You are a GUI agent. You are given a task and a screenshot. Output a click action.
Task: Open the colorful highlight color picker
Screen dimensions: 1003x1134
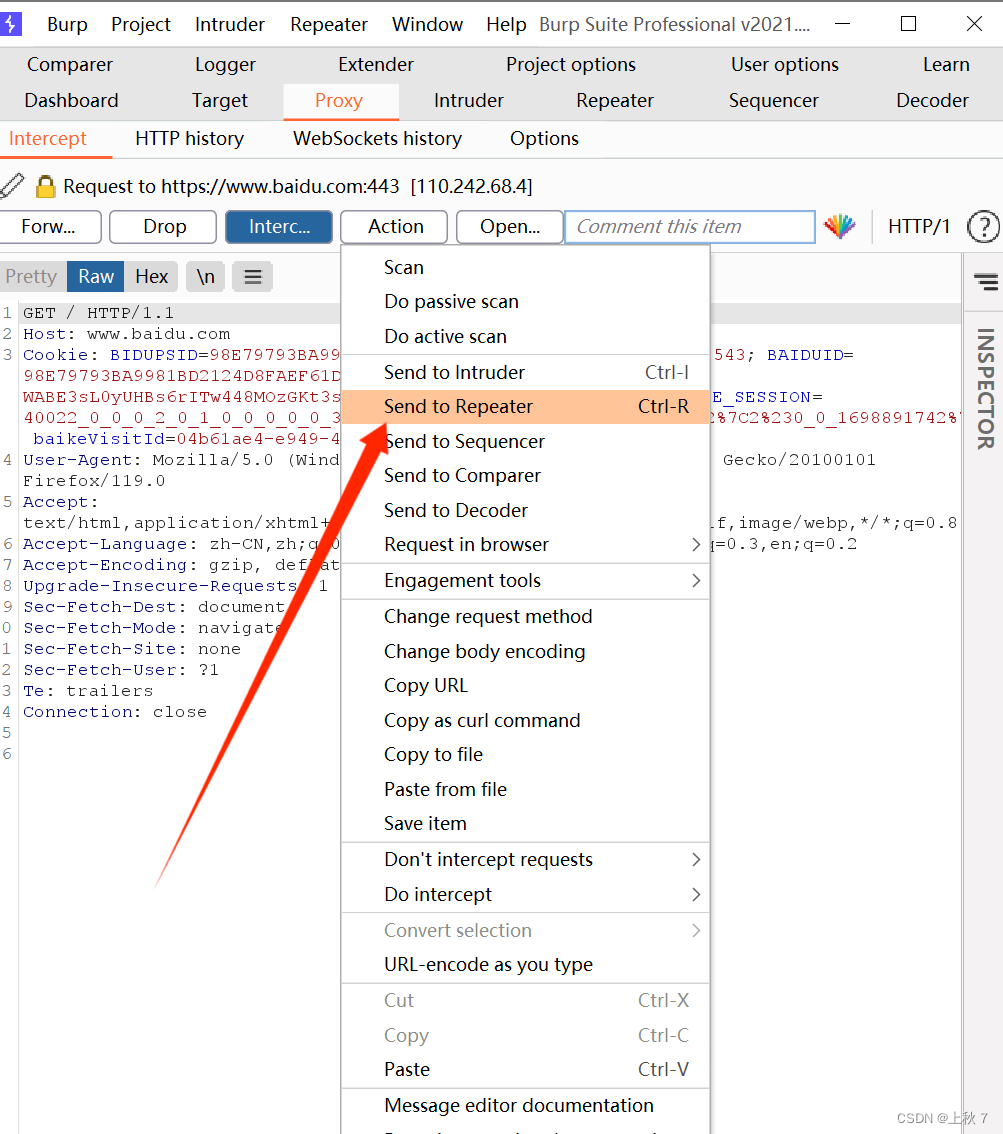click(840, 227)
